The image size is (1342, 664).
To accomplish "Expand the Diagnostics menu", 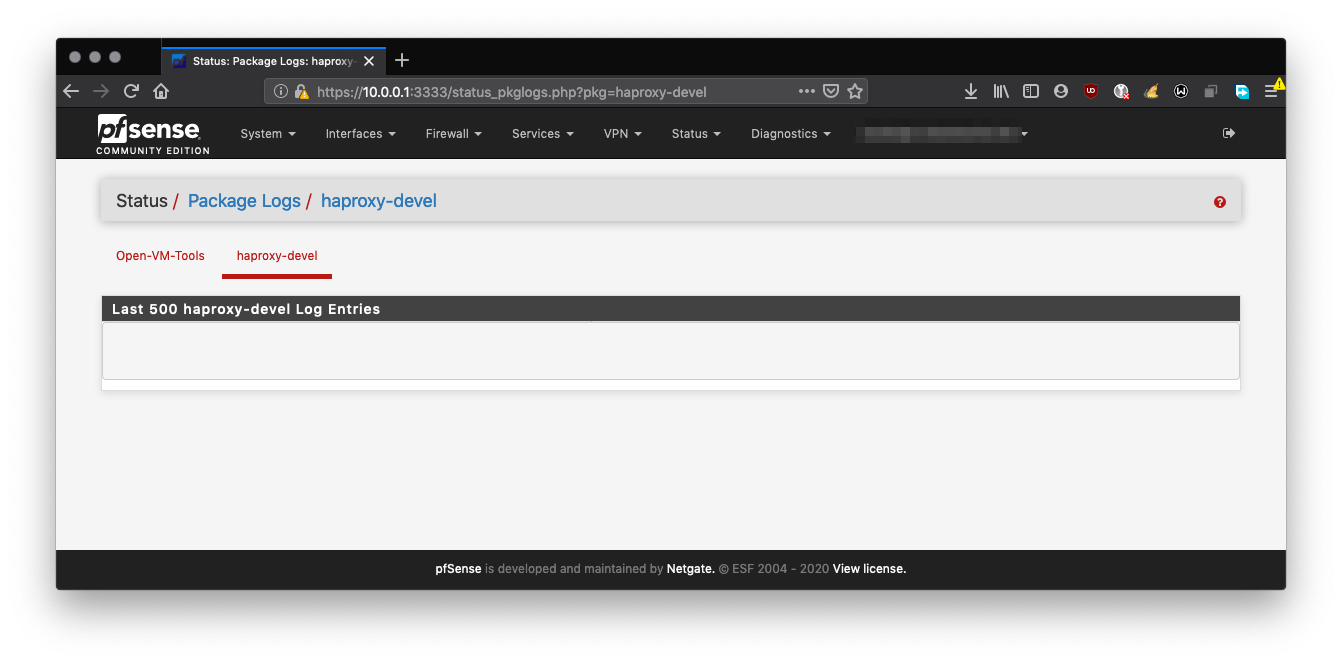I will 791,133.
